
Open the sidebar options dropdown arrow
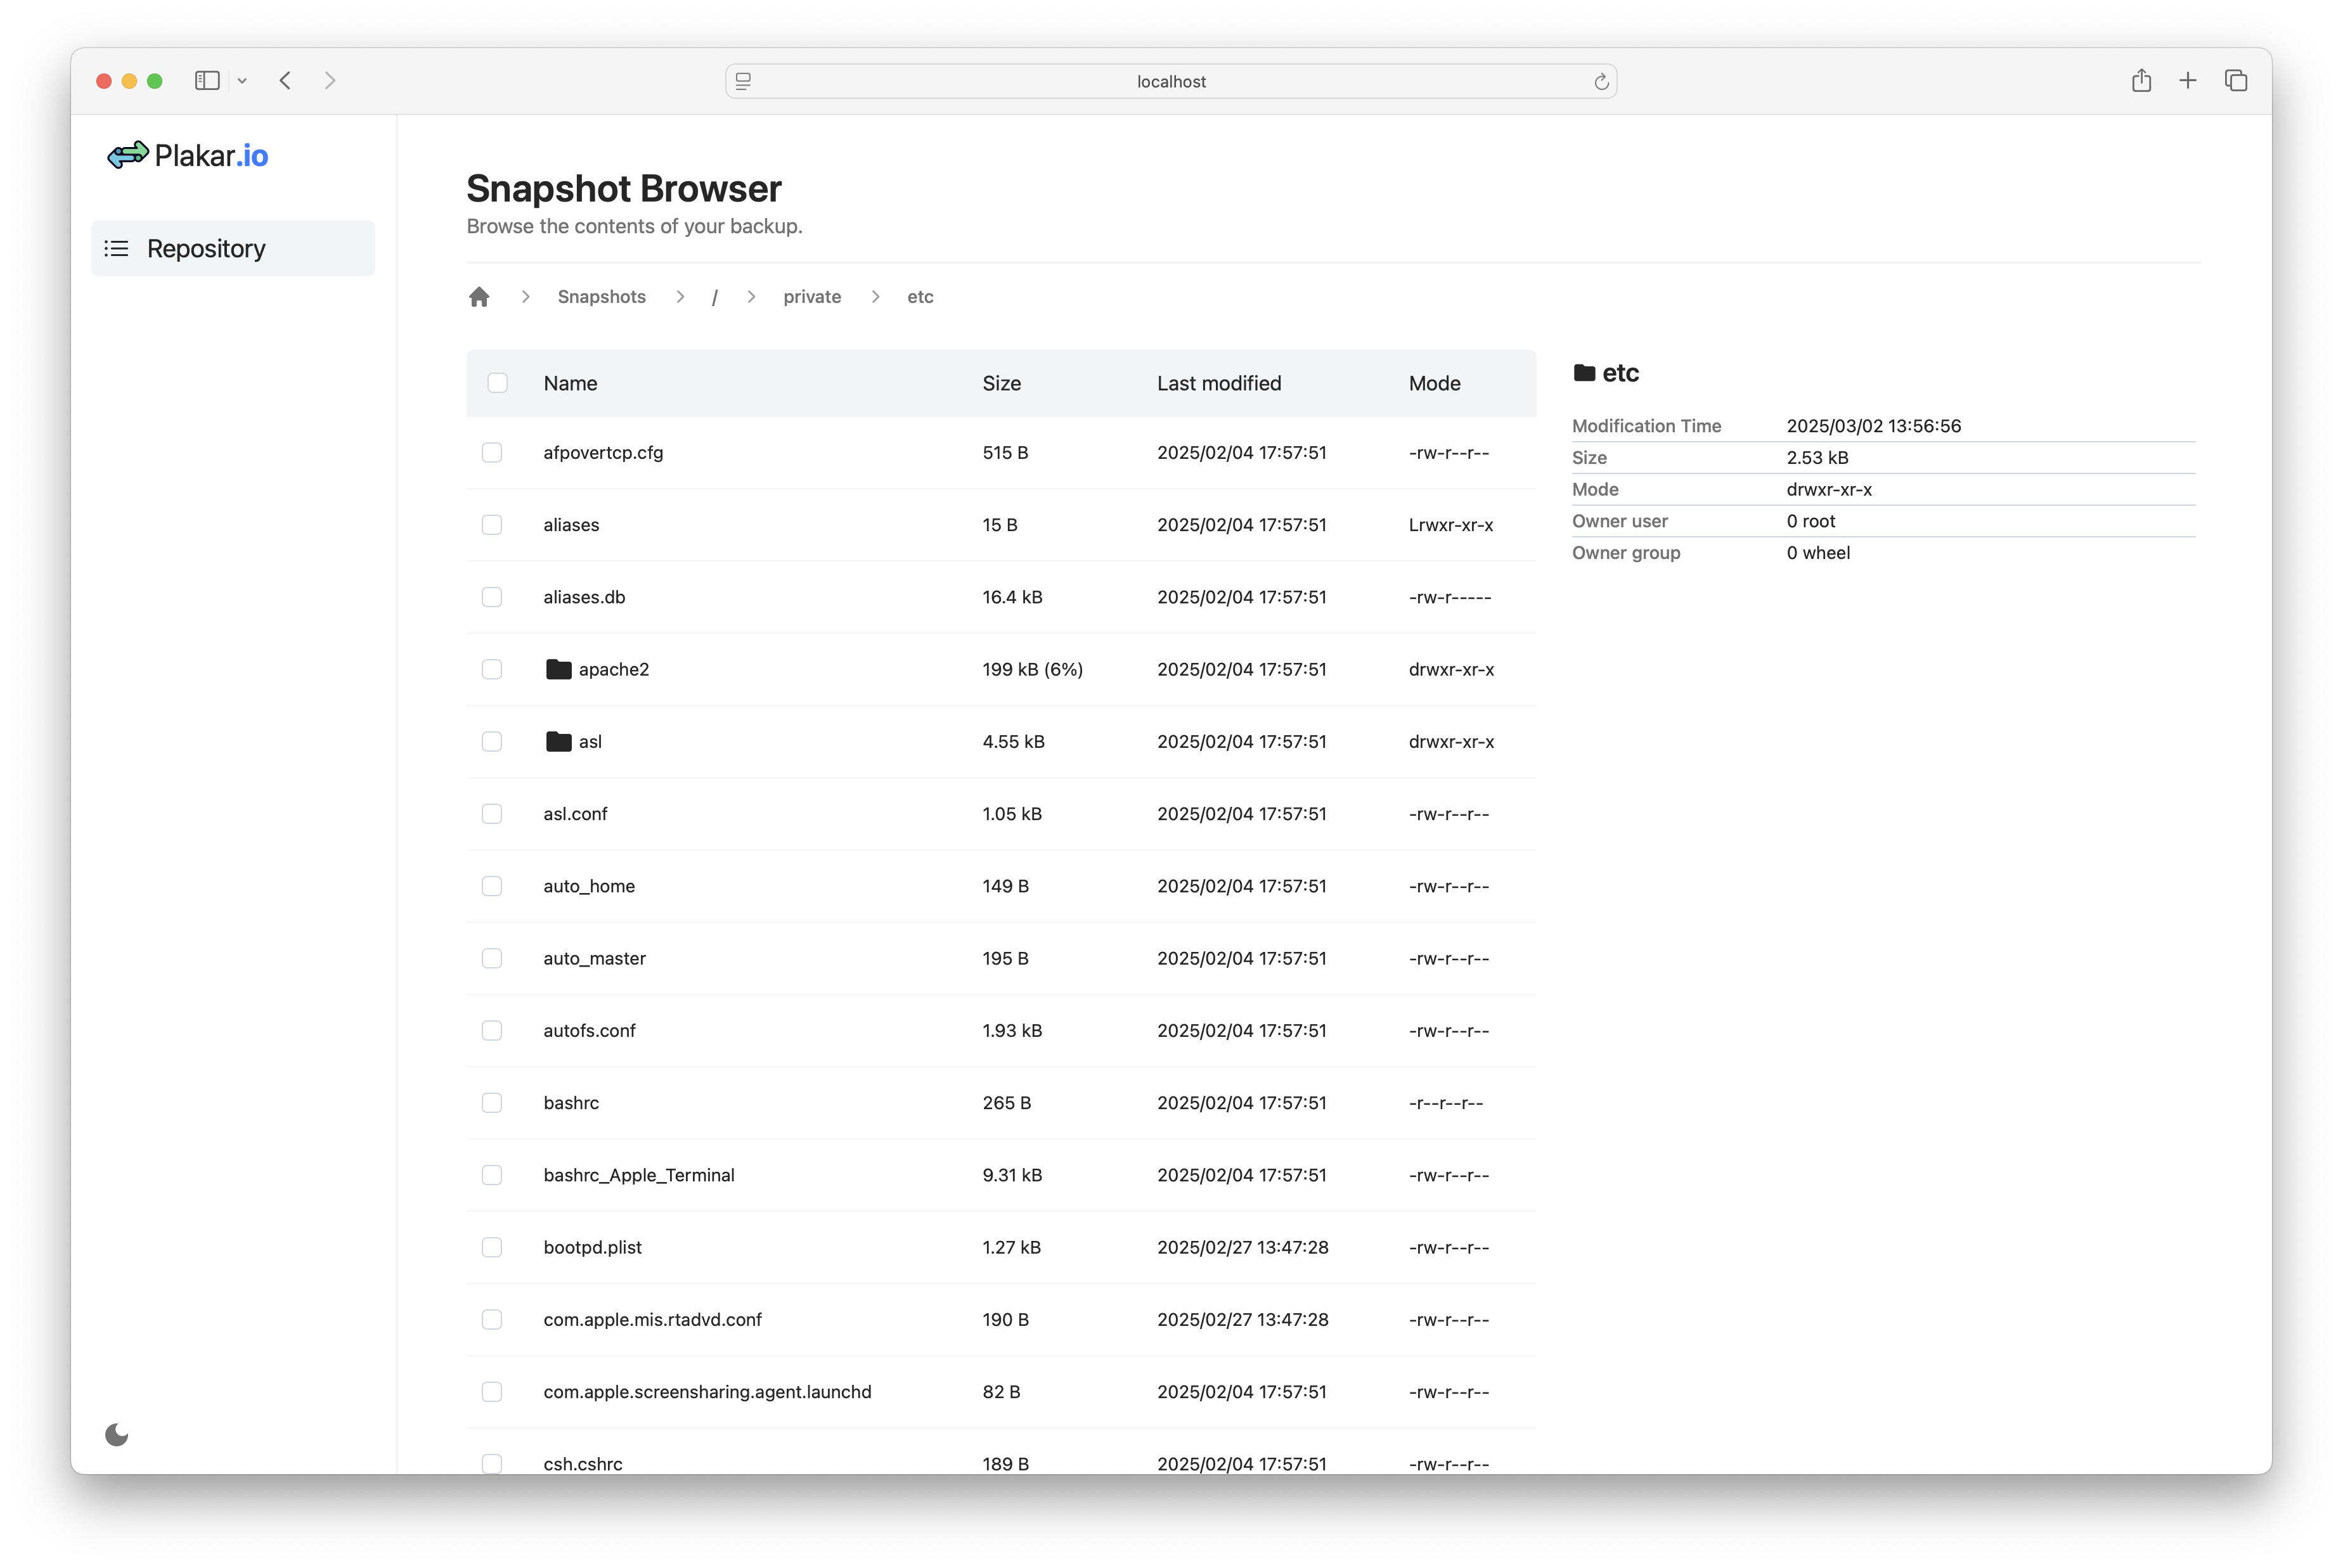[243, 81]
